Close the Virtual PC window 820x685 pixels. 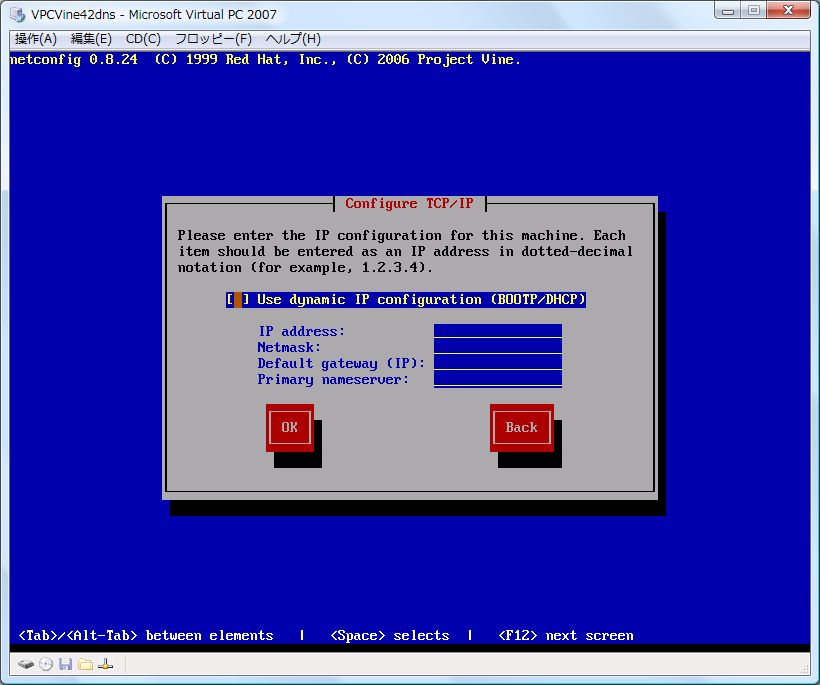(x=789, y=10)
